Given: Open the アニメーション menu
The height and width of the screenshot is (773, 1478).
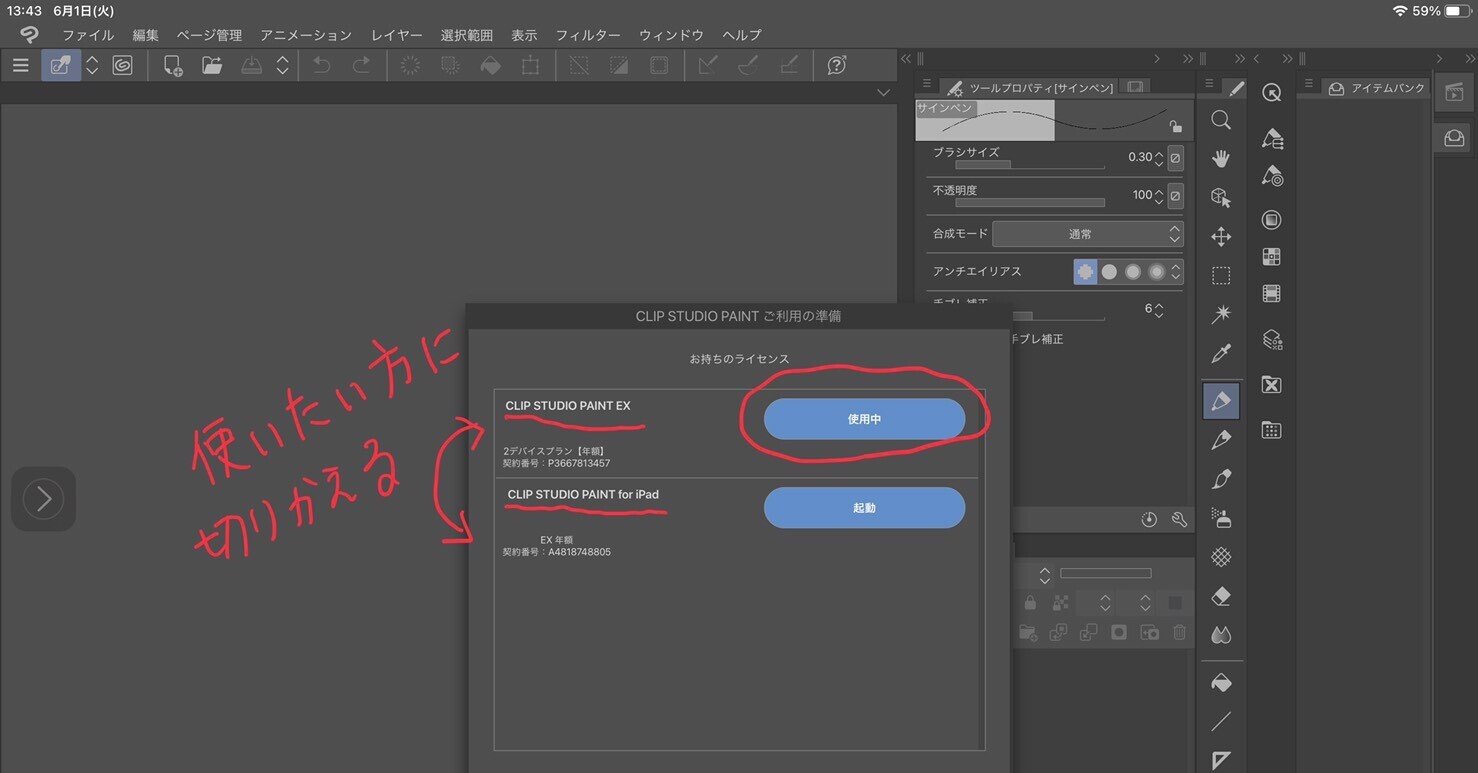Looking at the screenshot, I should [x=306, y=35].
